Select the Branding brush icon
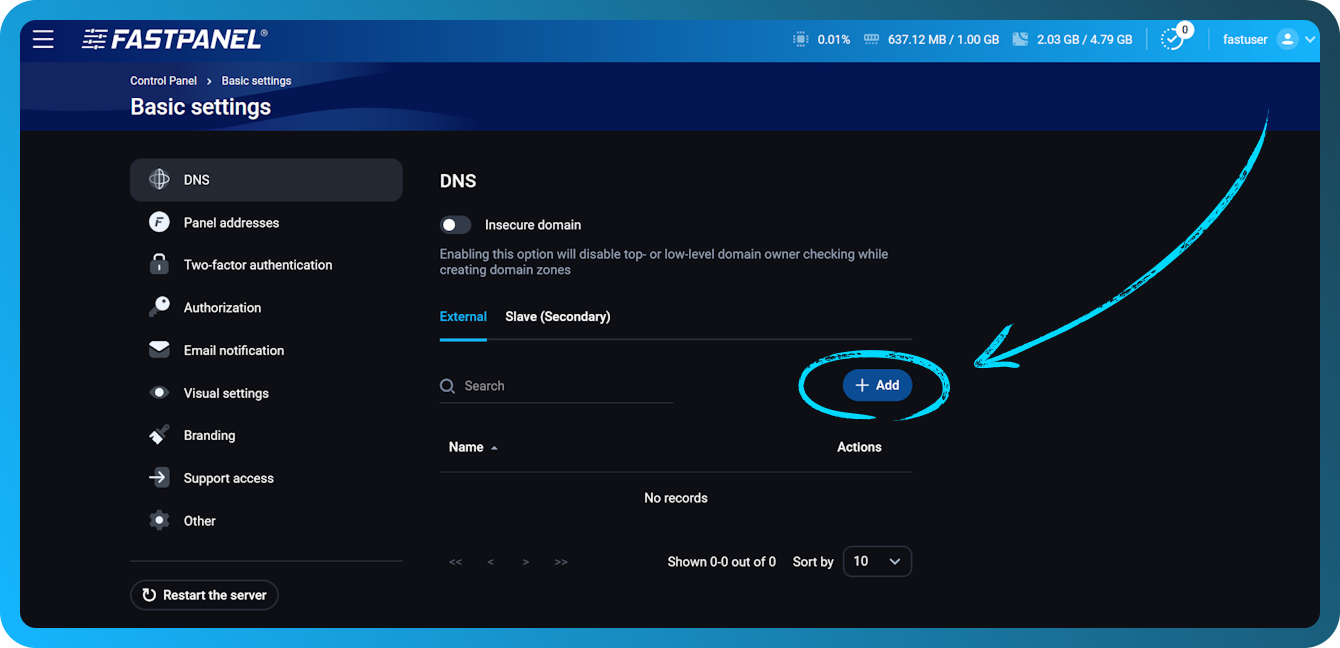1340x648 pixels. pyautogui.click(x=159, y=435)
